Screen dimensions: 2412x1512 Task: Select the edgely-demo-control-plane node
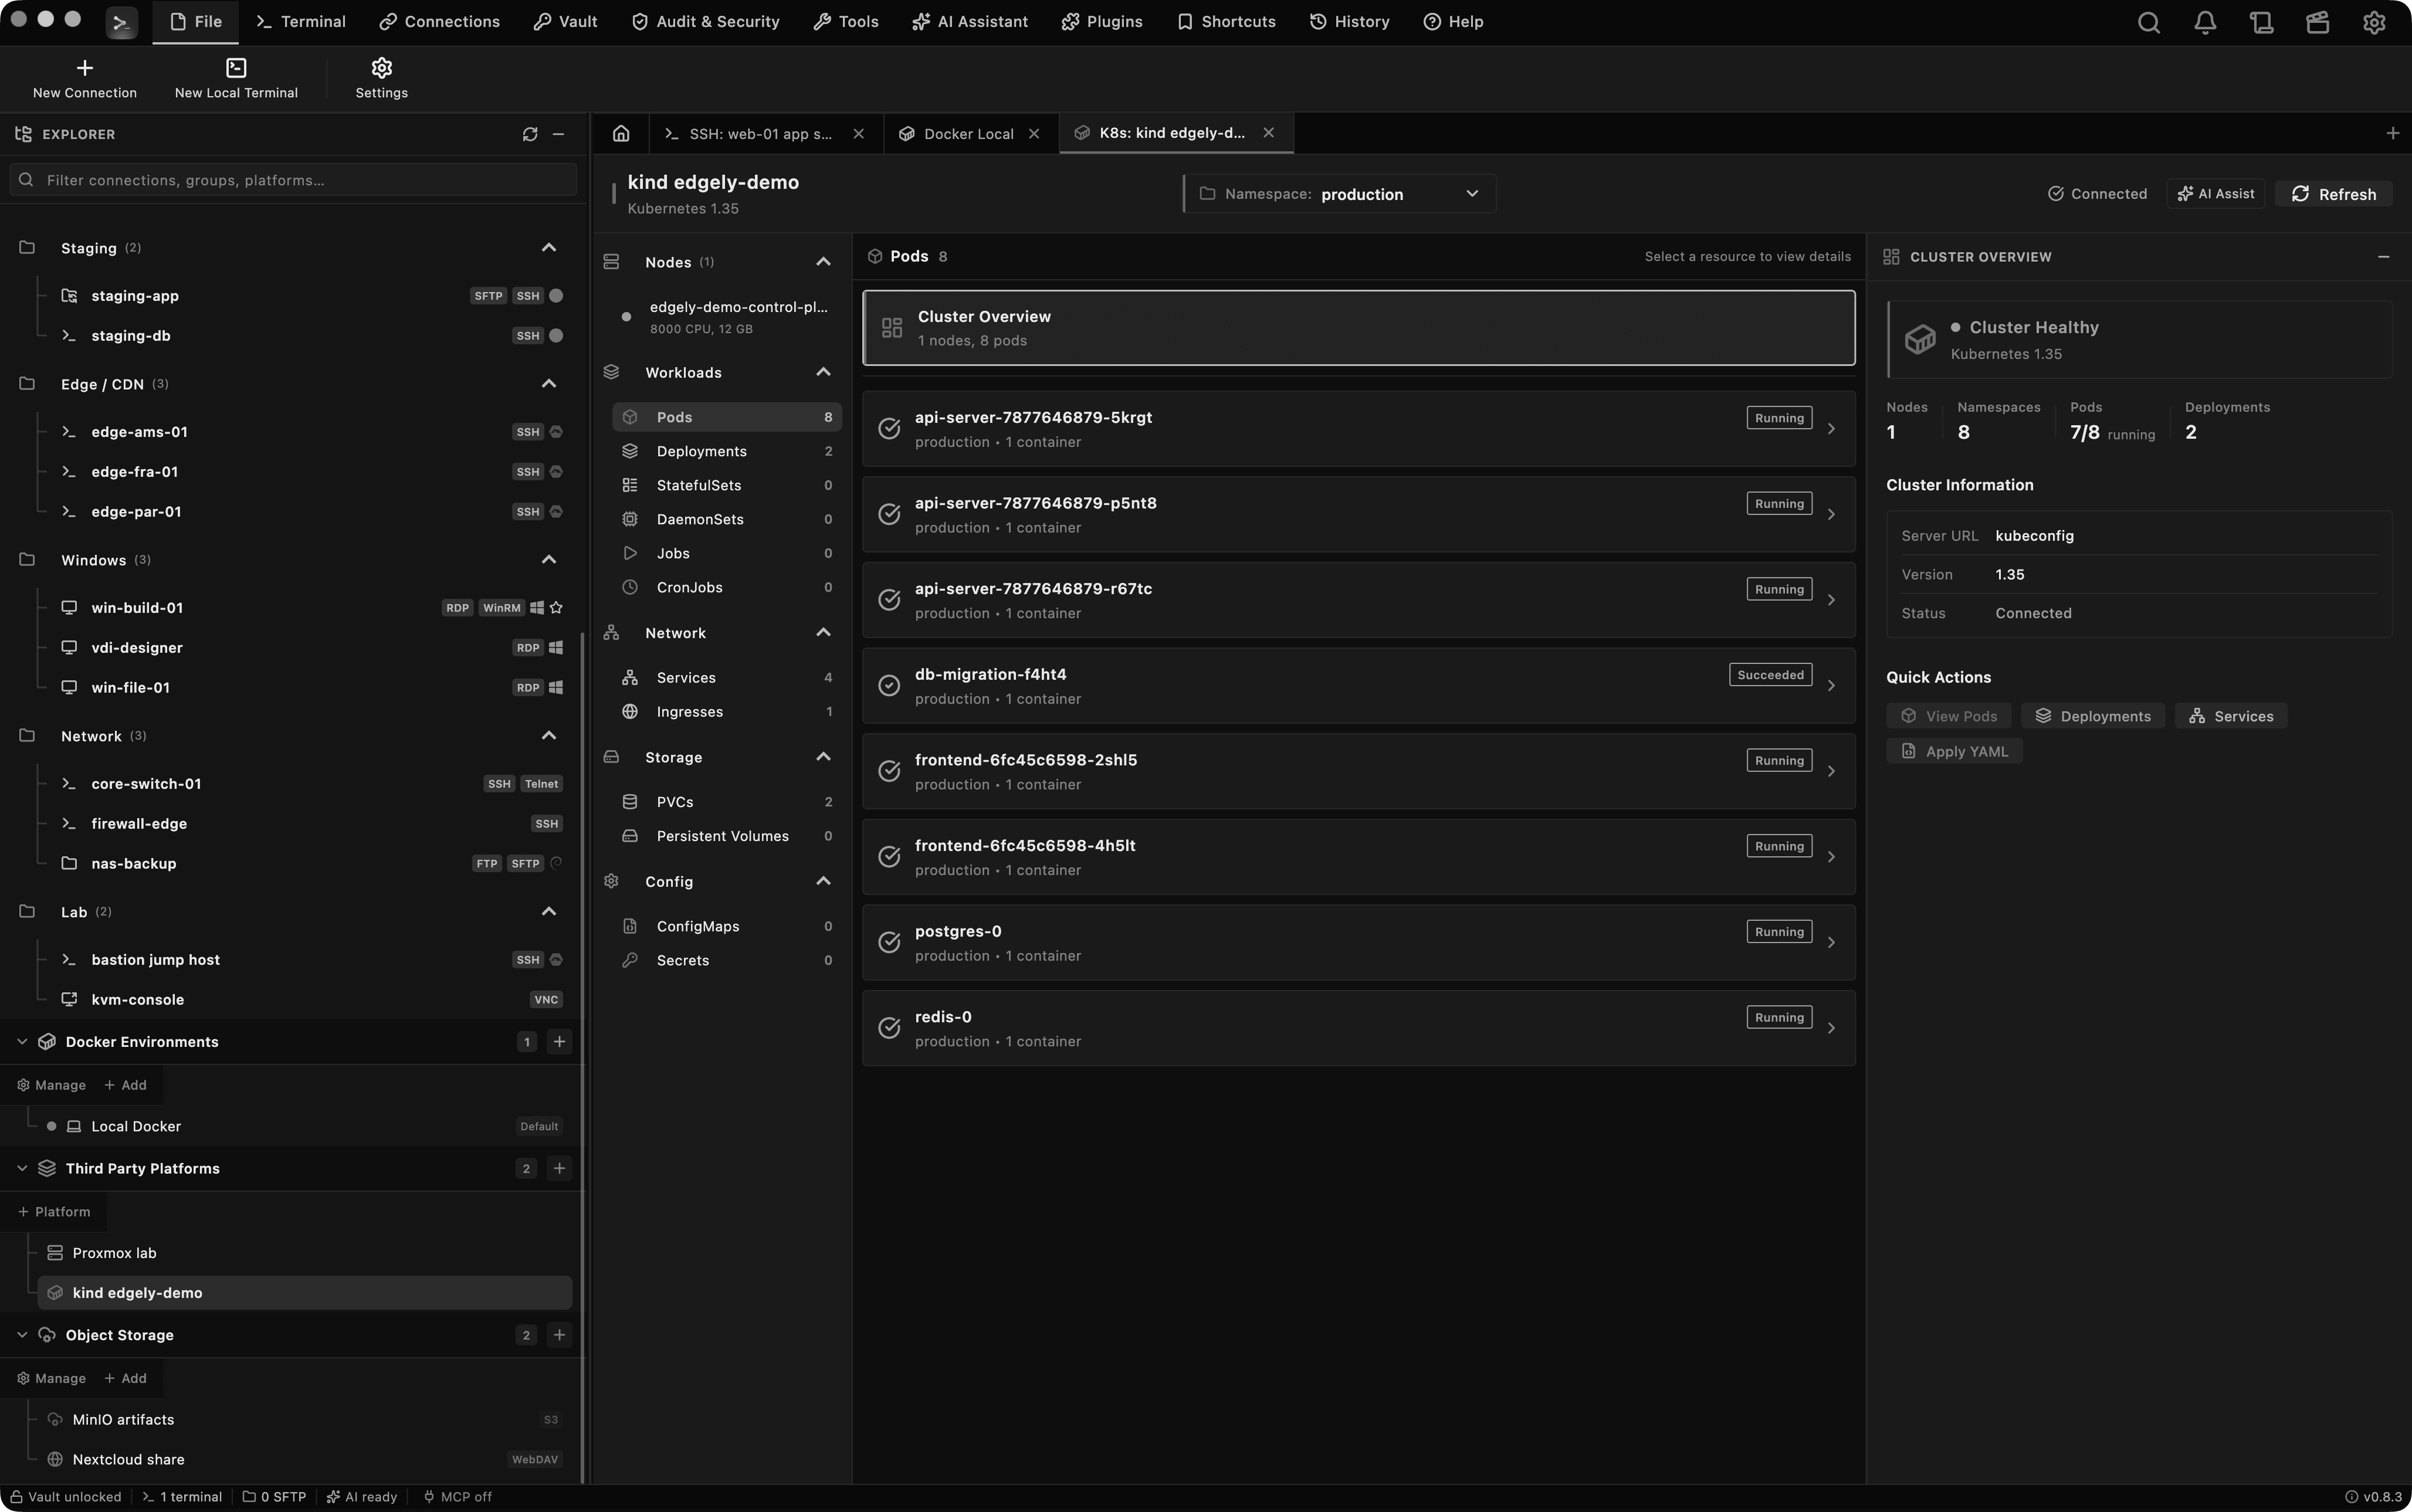(x=726, y=317)
